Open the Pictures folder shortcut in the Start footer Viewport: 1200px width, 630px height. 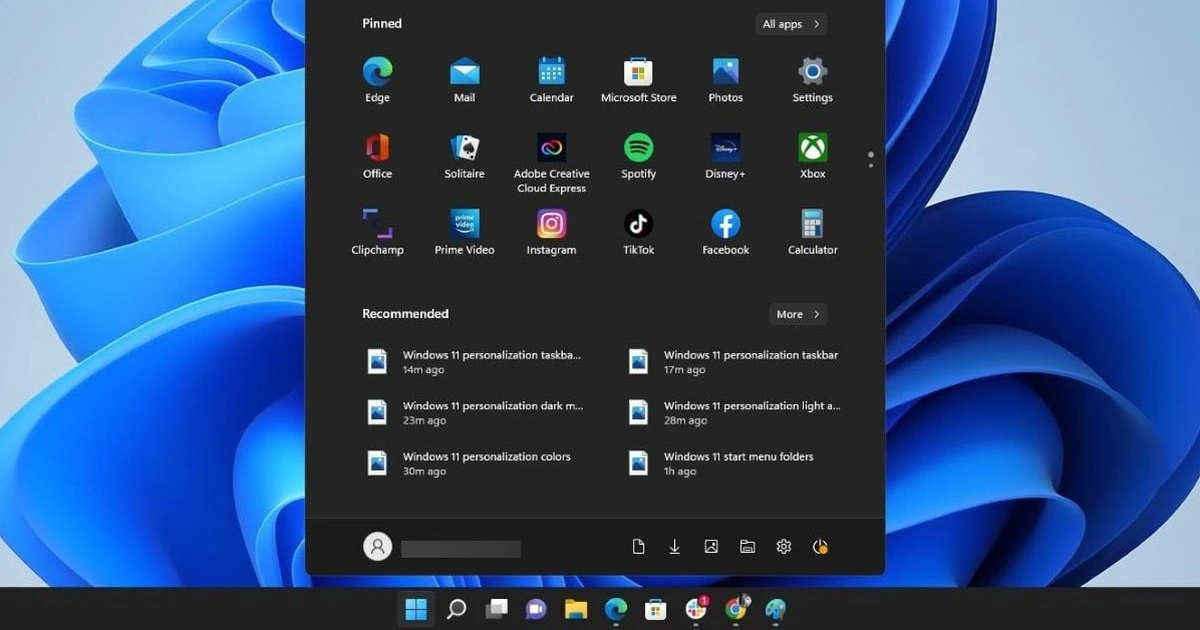pos(711,547)
